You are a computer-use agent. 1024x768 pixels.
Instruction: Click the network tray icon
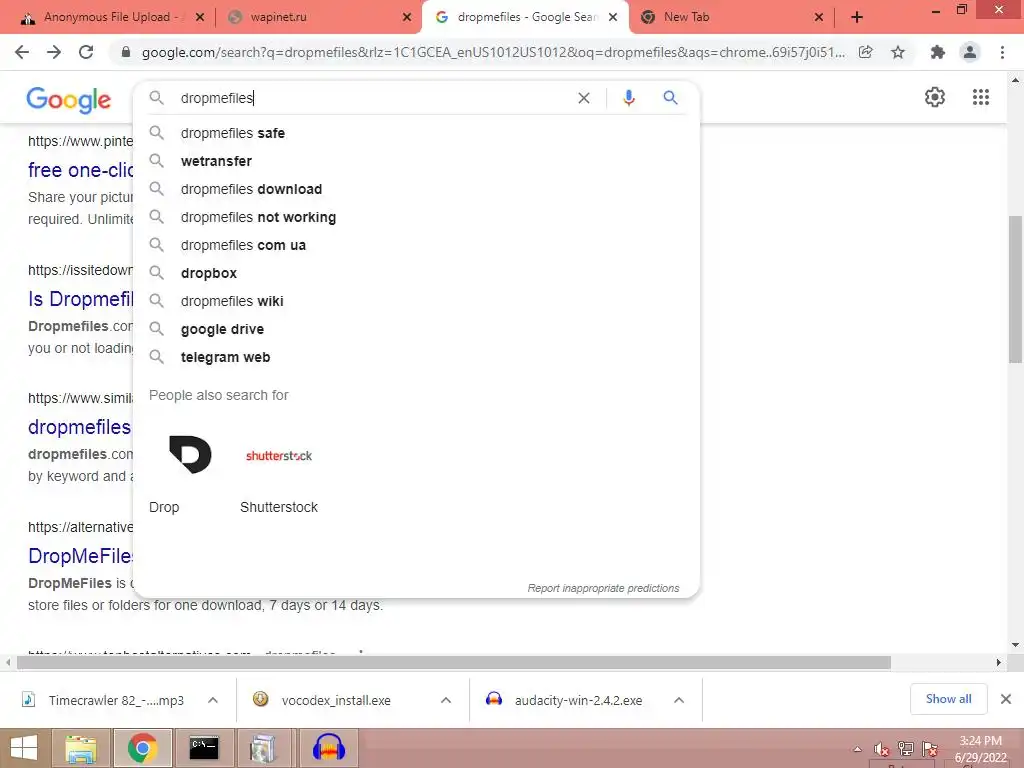(x=906, y=749)
